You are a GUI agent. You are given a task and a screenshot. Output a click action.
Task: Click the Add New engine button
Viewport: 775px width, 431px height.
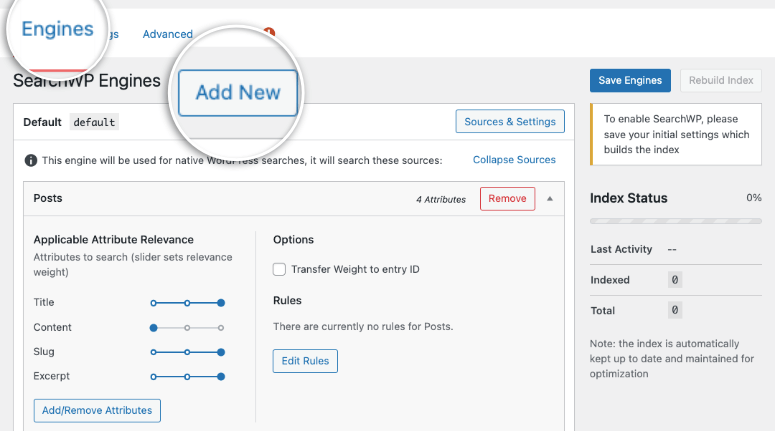click(x=238, y=93)
